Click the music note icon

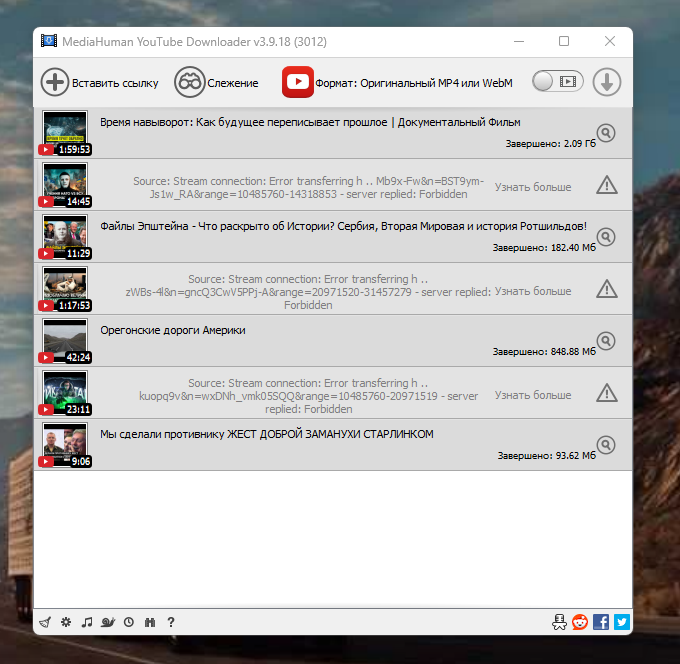tap(87, 622)
